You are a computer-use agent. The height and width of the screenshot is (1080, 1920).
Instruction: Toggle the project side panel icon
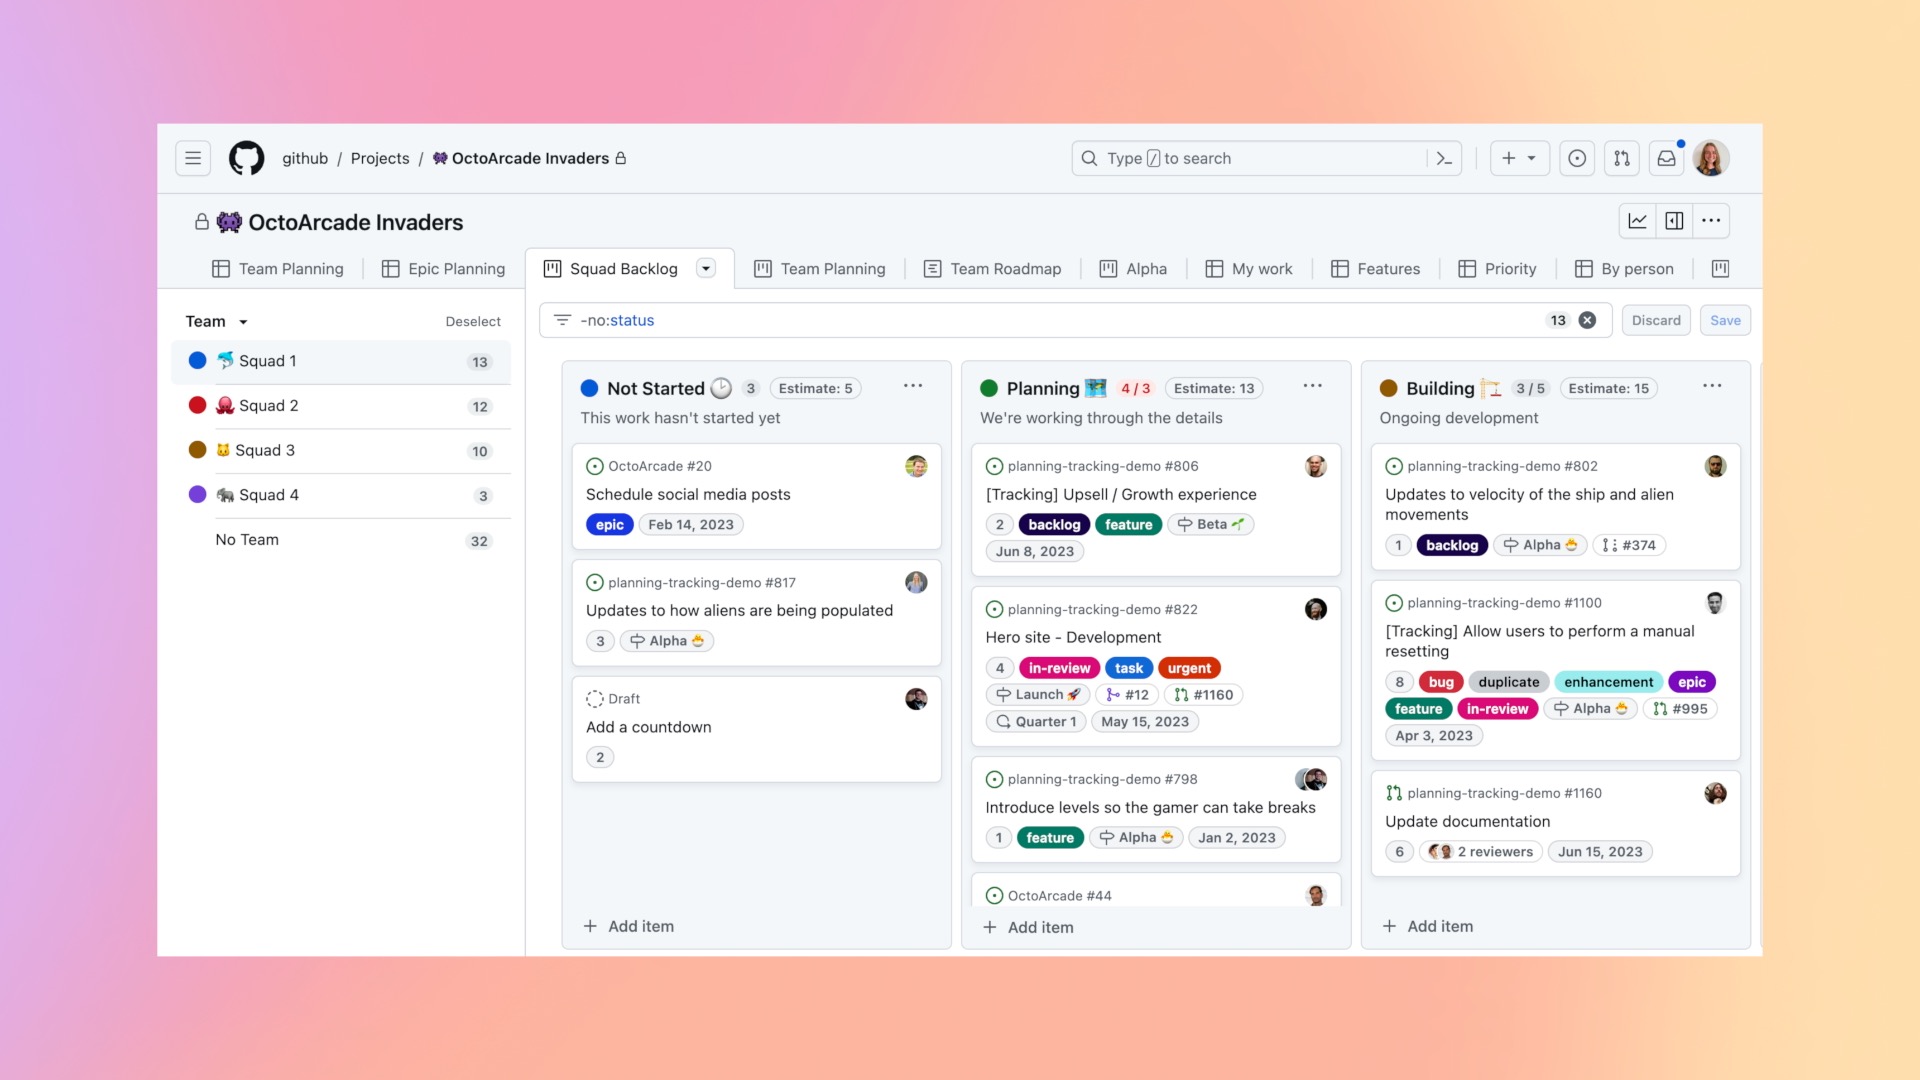click(1675, 221)
